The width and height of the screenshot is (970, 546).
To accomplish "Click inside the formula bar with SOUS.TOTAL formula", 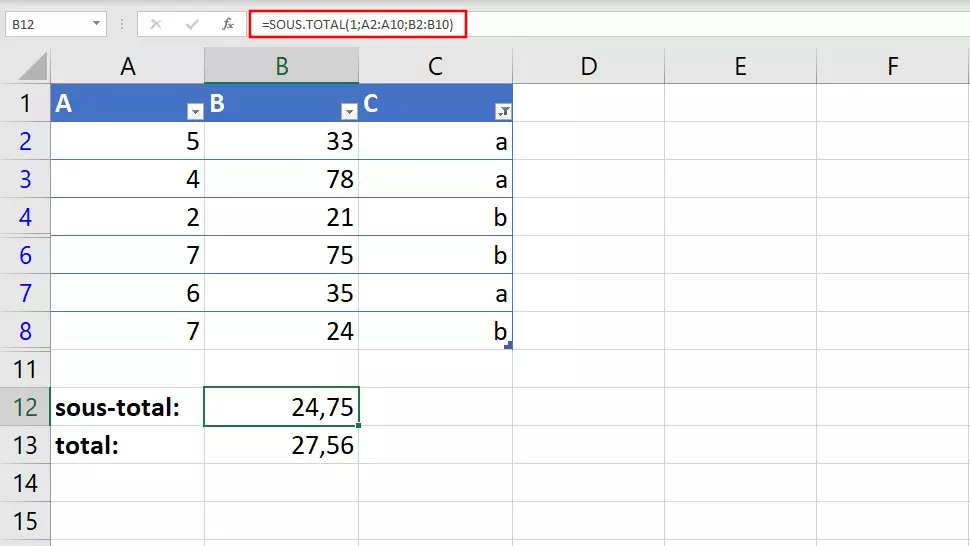I will click(609, 24).
